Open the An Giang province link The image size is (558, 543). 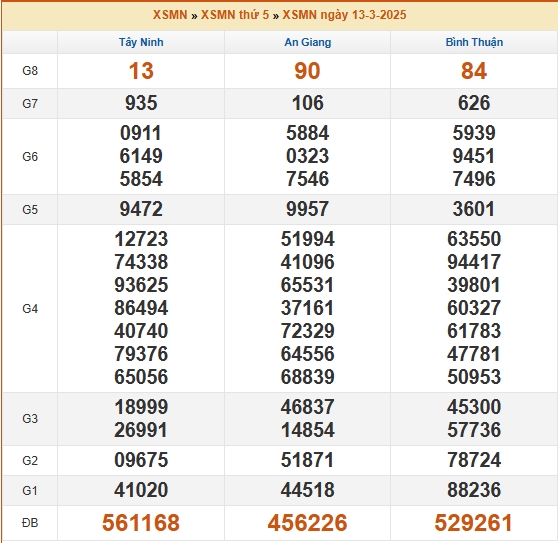point(307,42)
